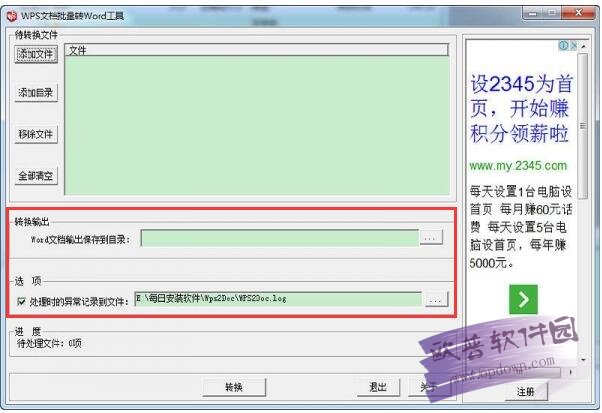
Task: Click the 文件 column header
Action: tap(256, 50)
